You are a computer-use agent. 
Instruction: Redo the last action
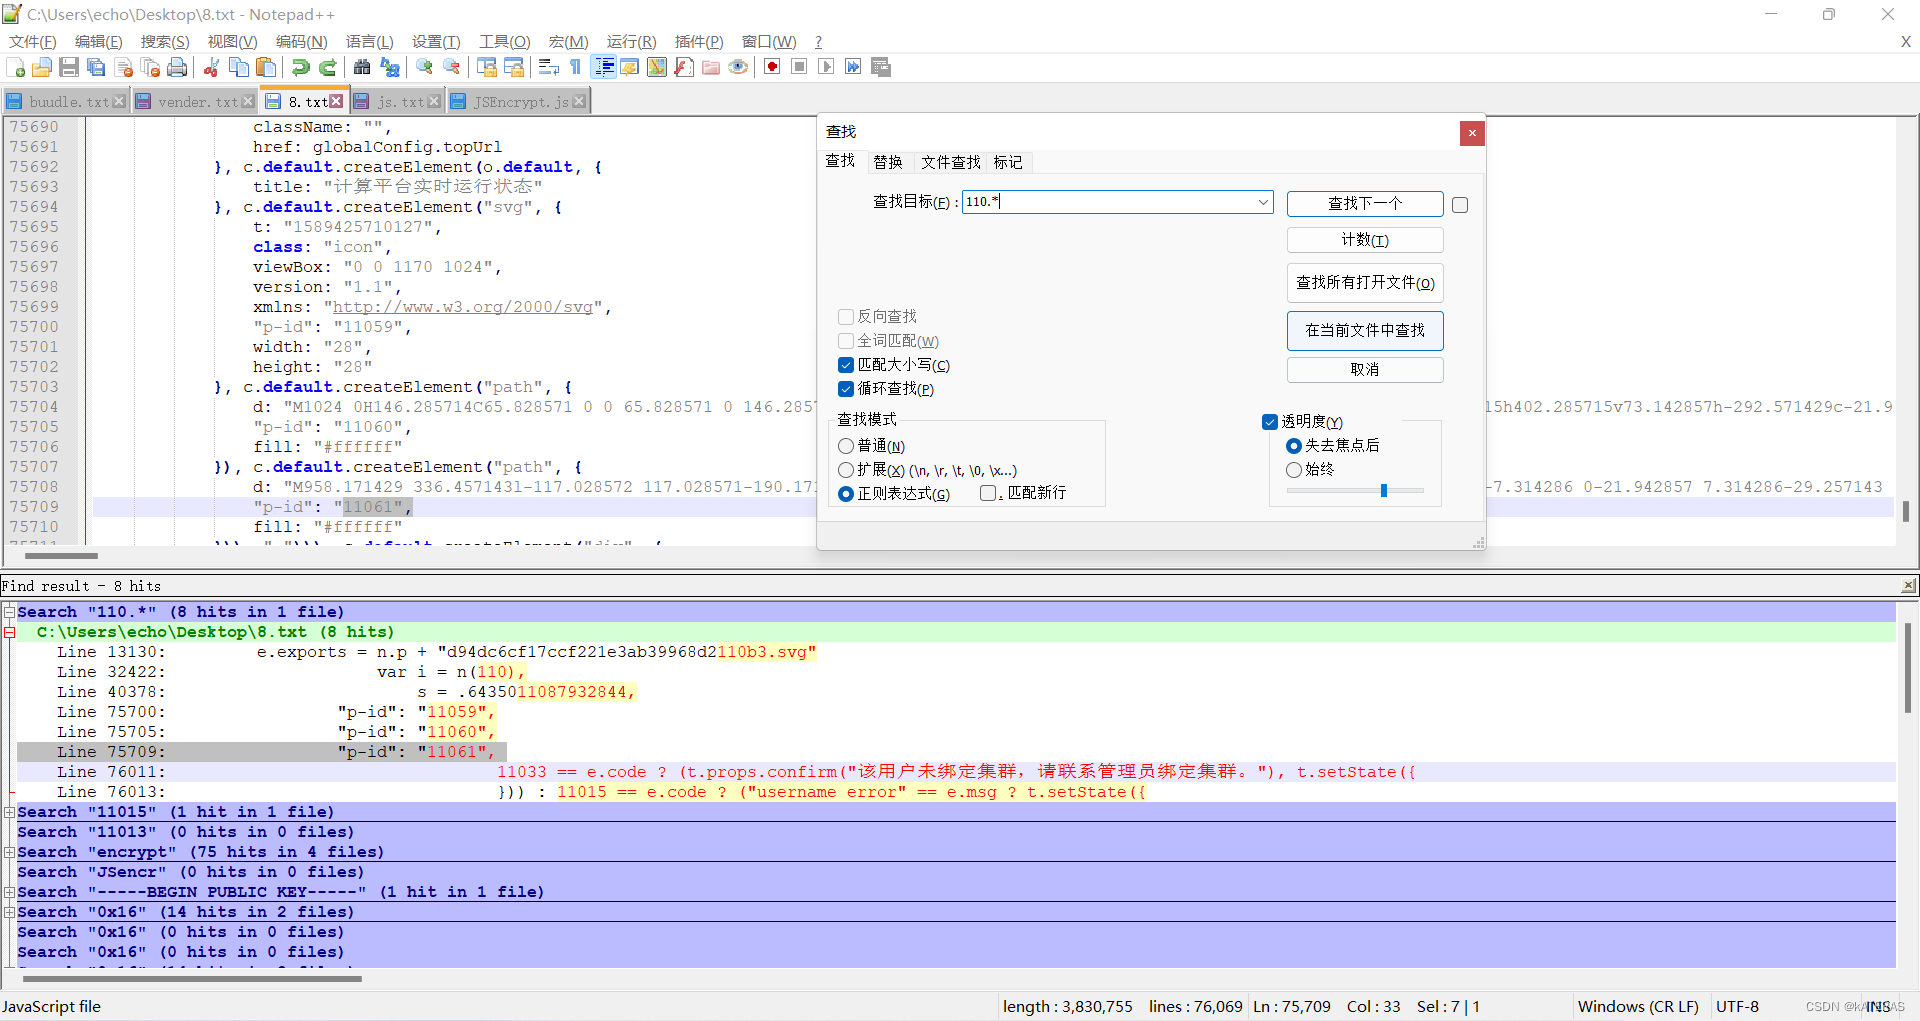(327, 67)
